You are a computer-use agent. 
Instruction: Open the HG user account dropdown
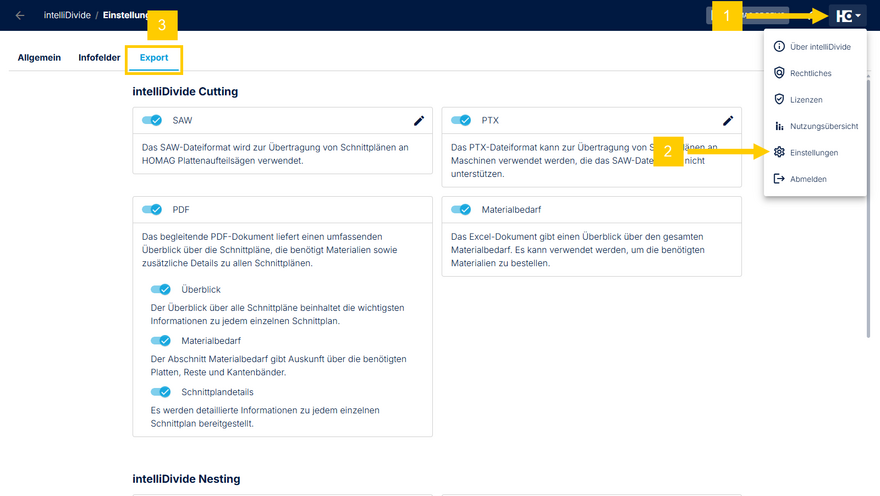(x=844, y=16)
